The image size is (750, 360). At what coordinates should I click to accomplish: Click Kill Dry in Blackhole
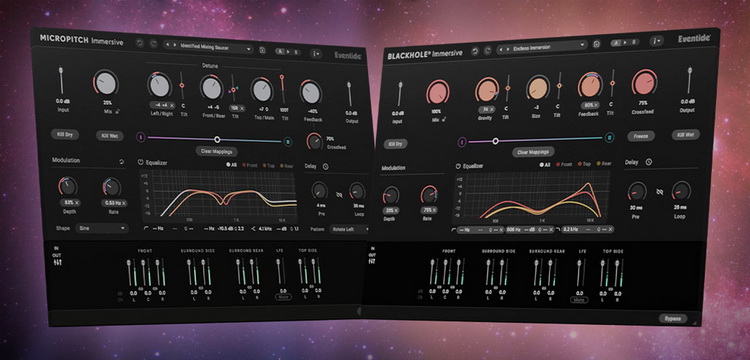[x=395, y=143]
